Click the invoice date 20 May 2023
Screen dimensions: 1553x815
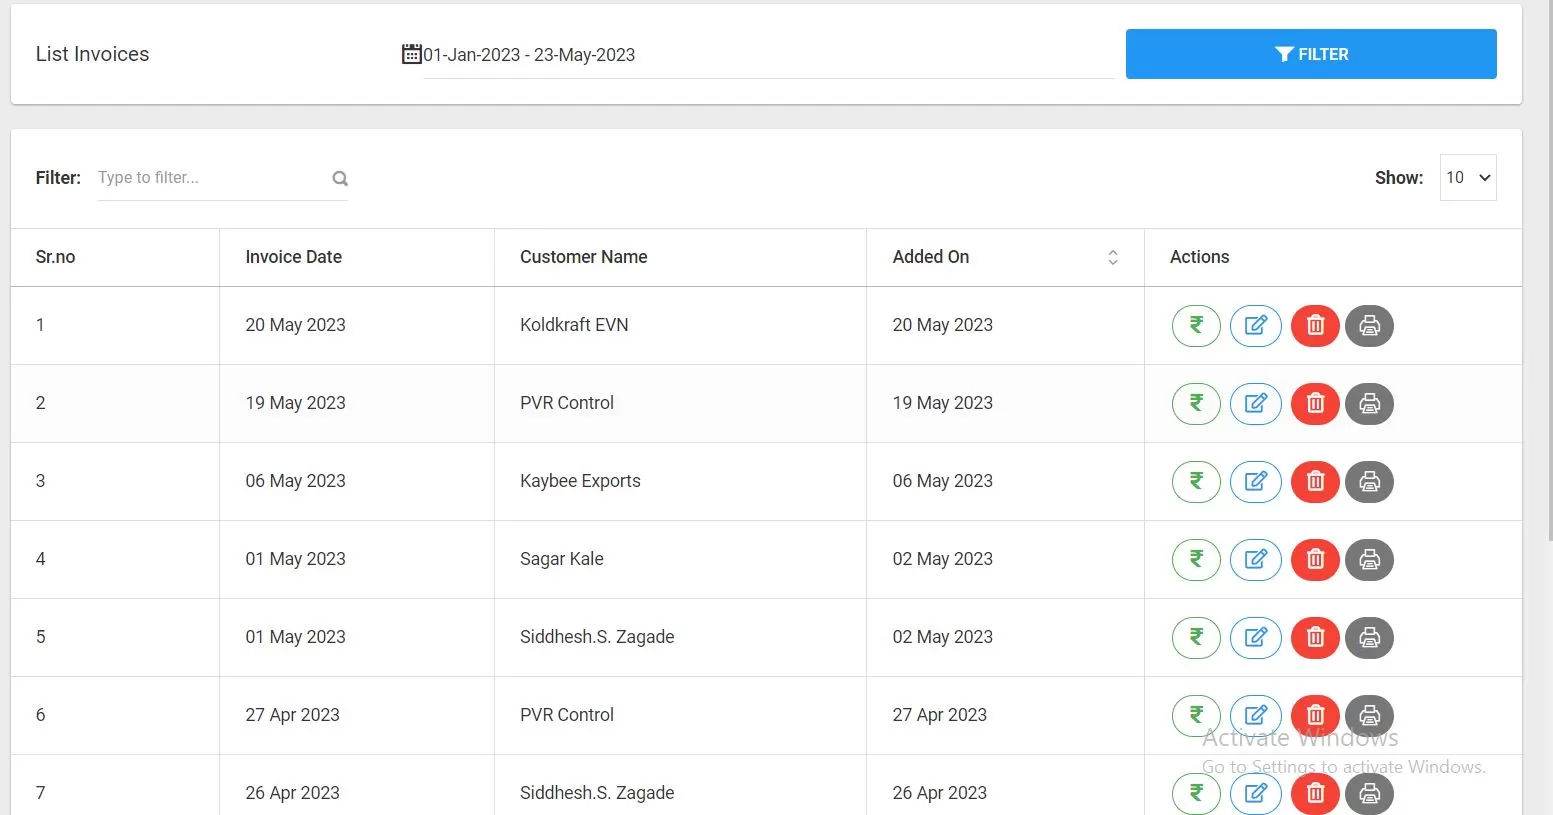295,325
